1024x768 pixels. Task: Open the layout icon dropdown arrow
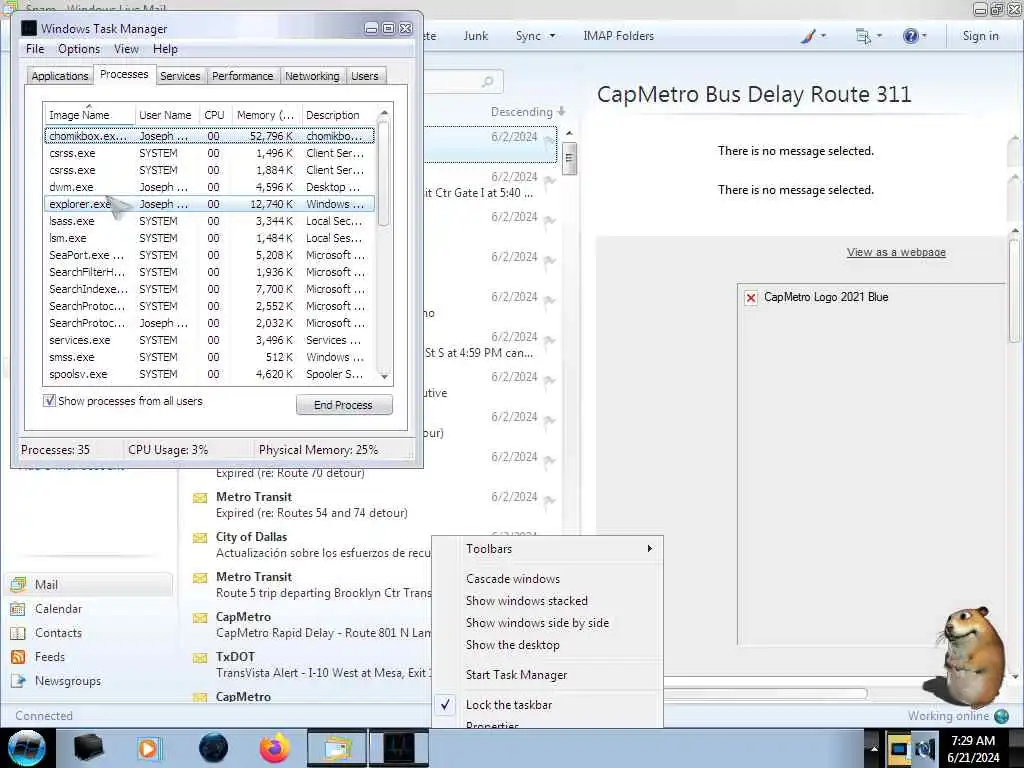click(x=879, y=36)
